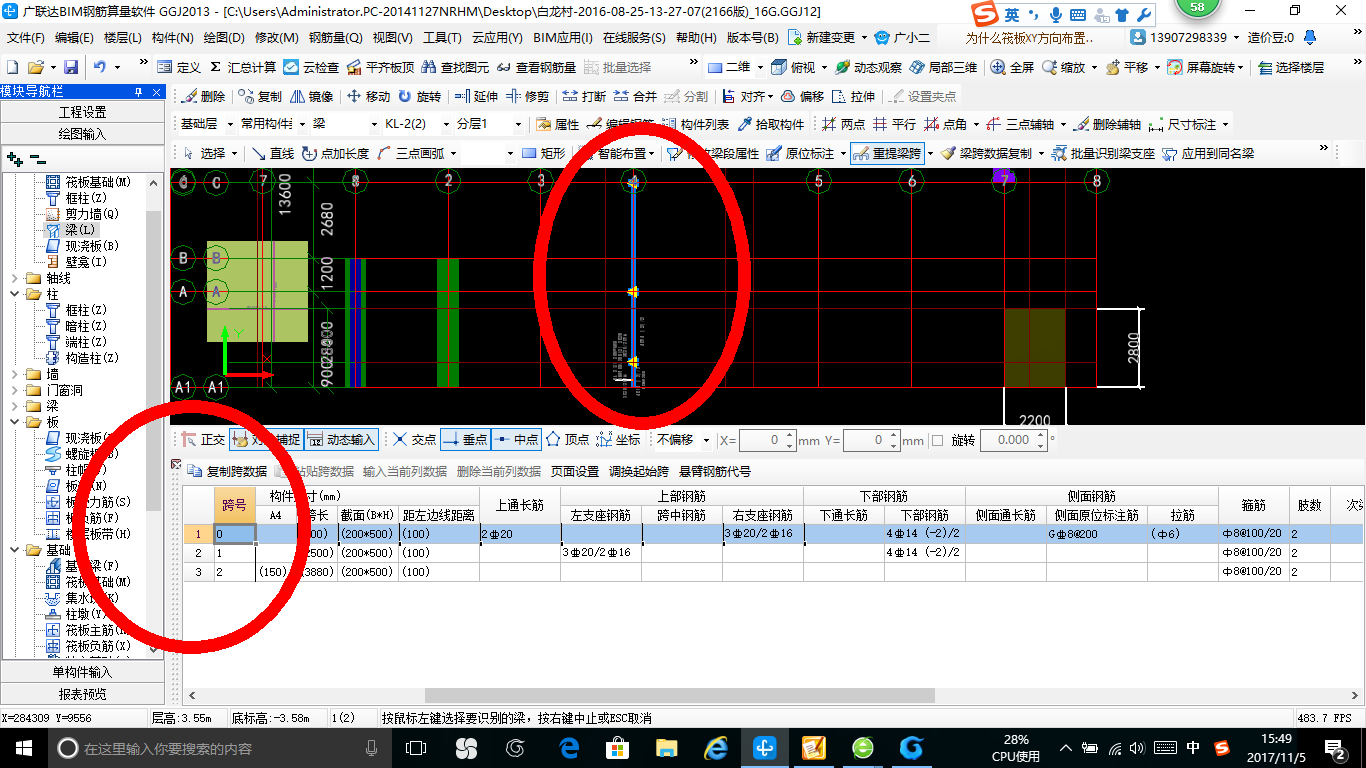Image resolution: width=1366 pixels, height=768 pixels.
Task: Click 工程设置 navigation button
Action: point(82,112)
